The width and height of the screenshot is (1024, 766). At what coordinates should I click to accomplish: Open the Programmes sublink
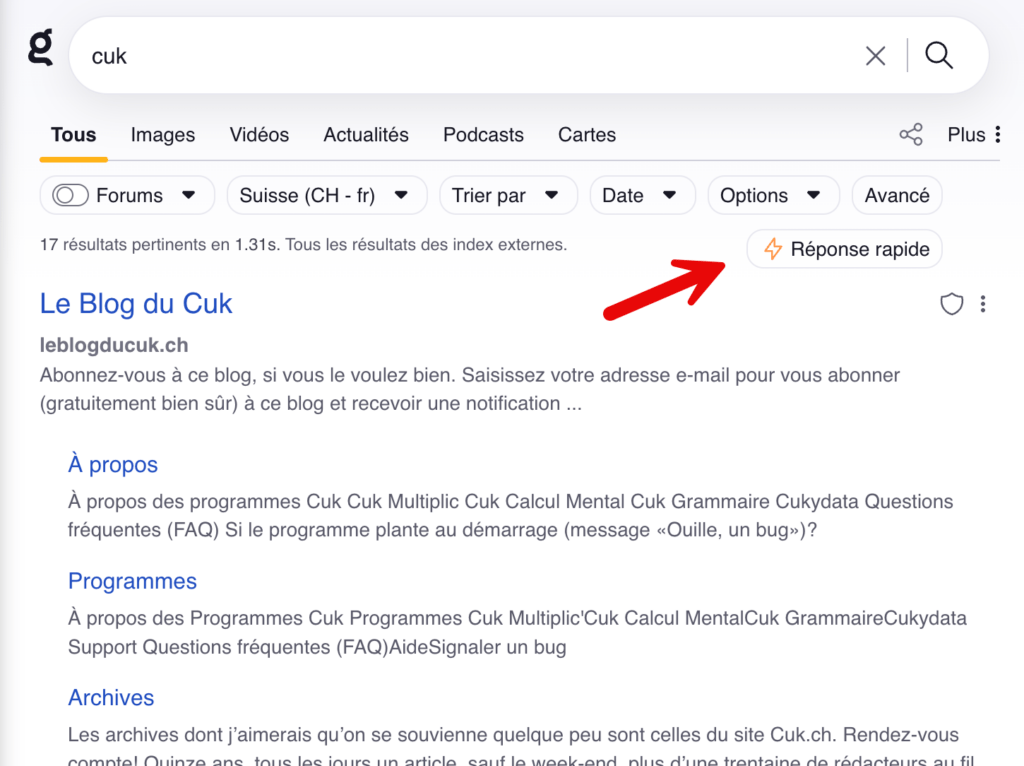pos(133,581)
